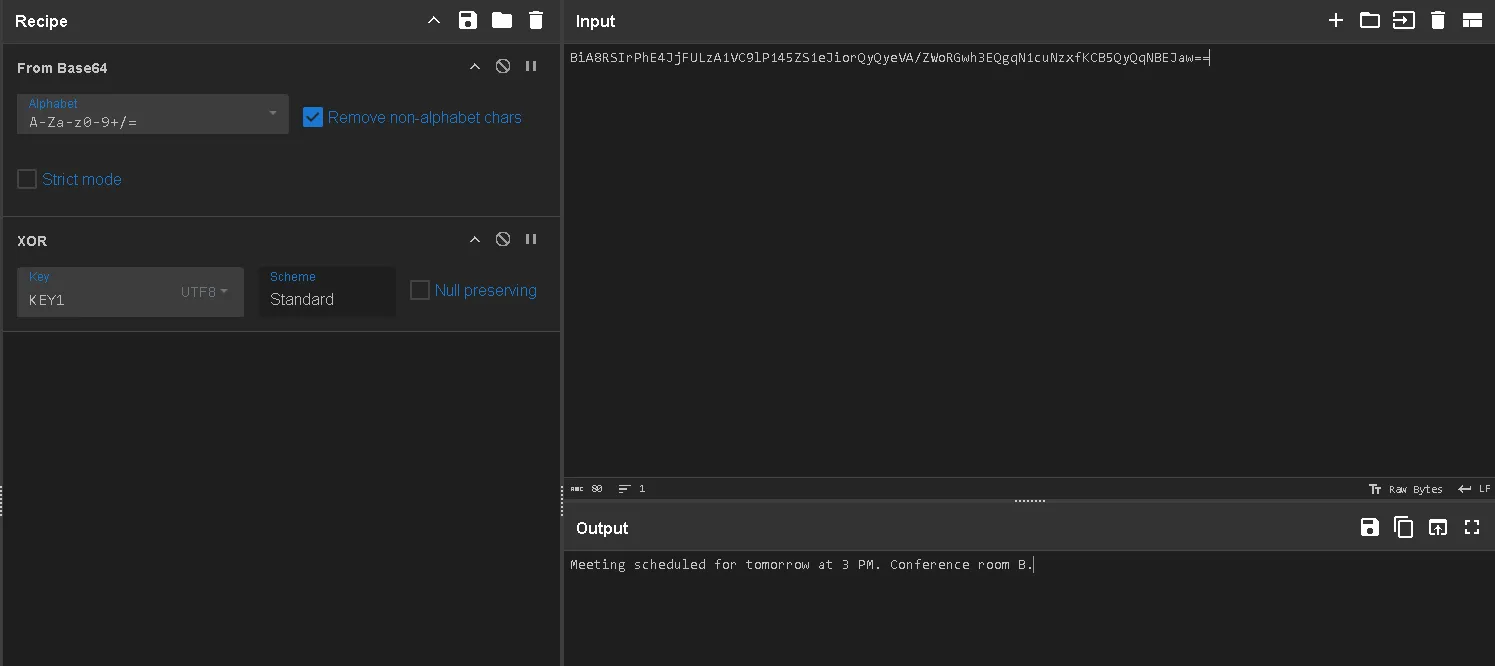Collapse the From Base64 operation
Viewport: 1495px width, 666px height.
(x=475, y=66)
